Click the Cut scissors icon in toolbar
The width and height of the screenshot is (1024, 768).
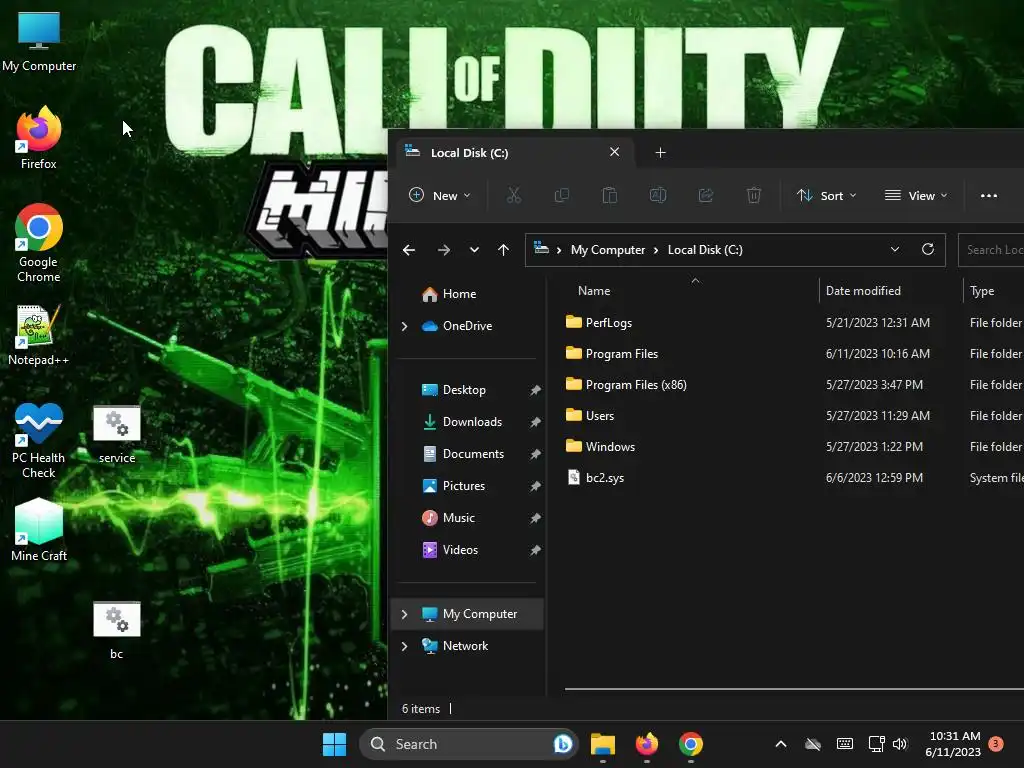[x=514, y=195]
